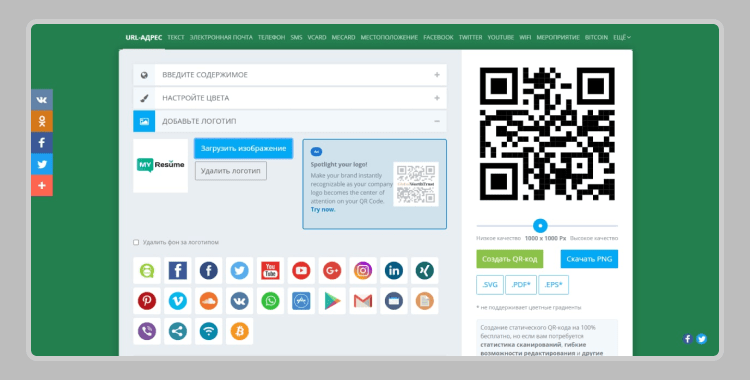Open the 'Ещё' dropdown in top navigation

pyautogui.click(x=622, y=37)
